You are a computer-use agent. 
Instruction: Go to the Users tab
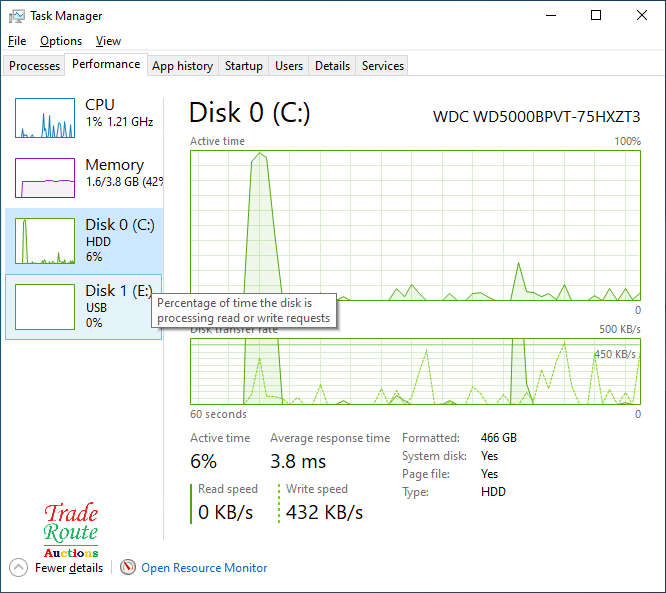click(289, 66)
